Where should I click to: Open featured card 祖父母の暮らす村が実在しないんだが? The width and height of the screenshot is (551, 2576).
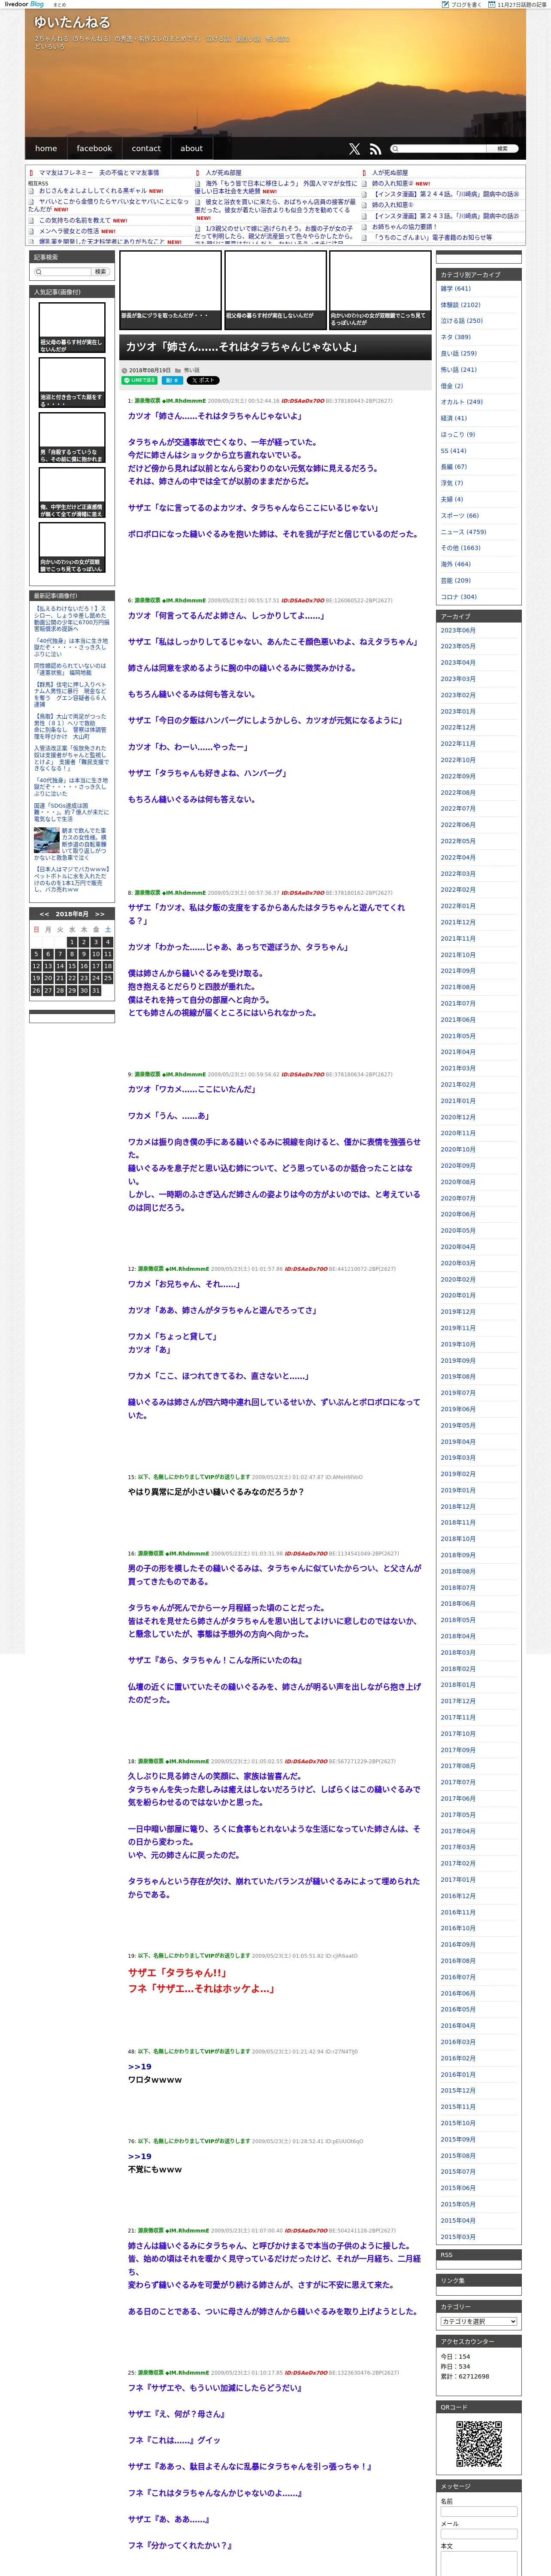click(275, 289)
